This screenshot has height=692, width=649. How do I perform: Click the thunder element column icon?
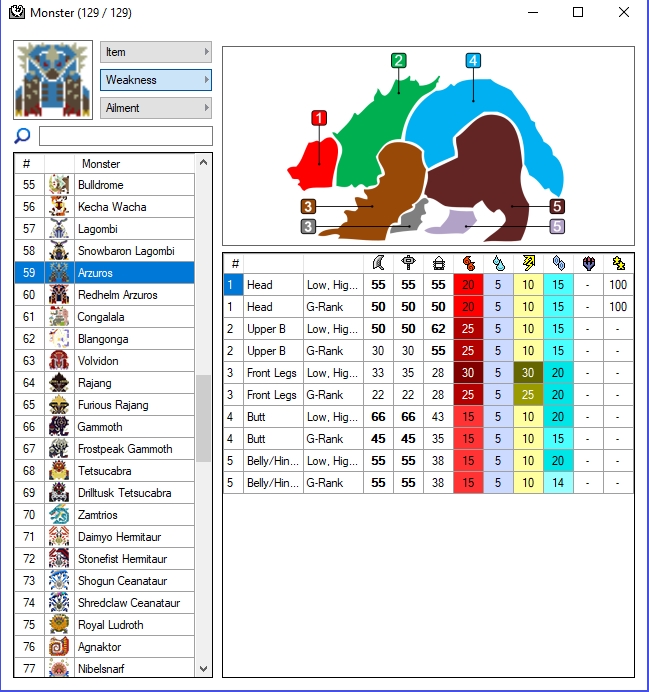tap(528, 263)
